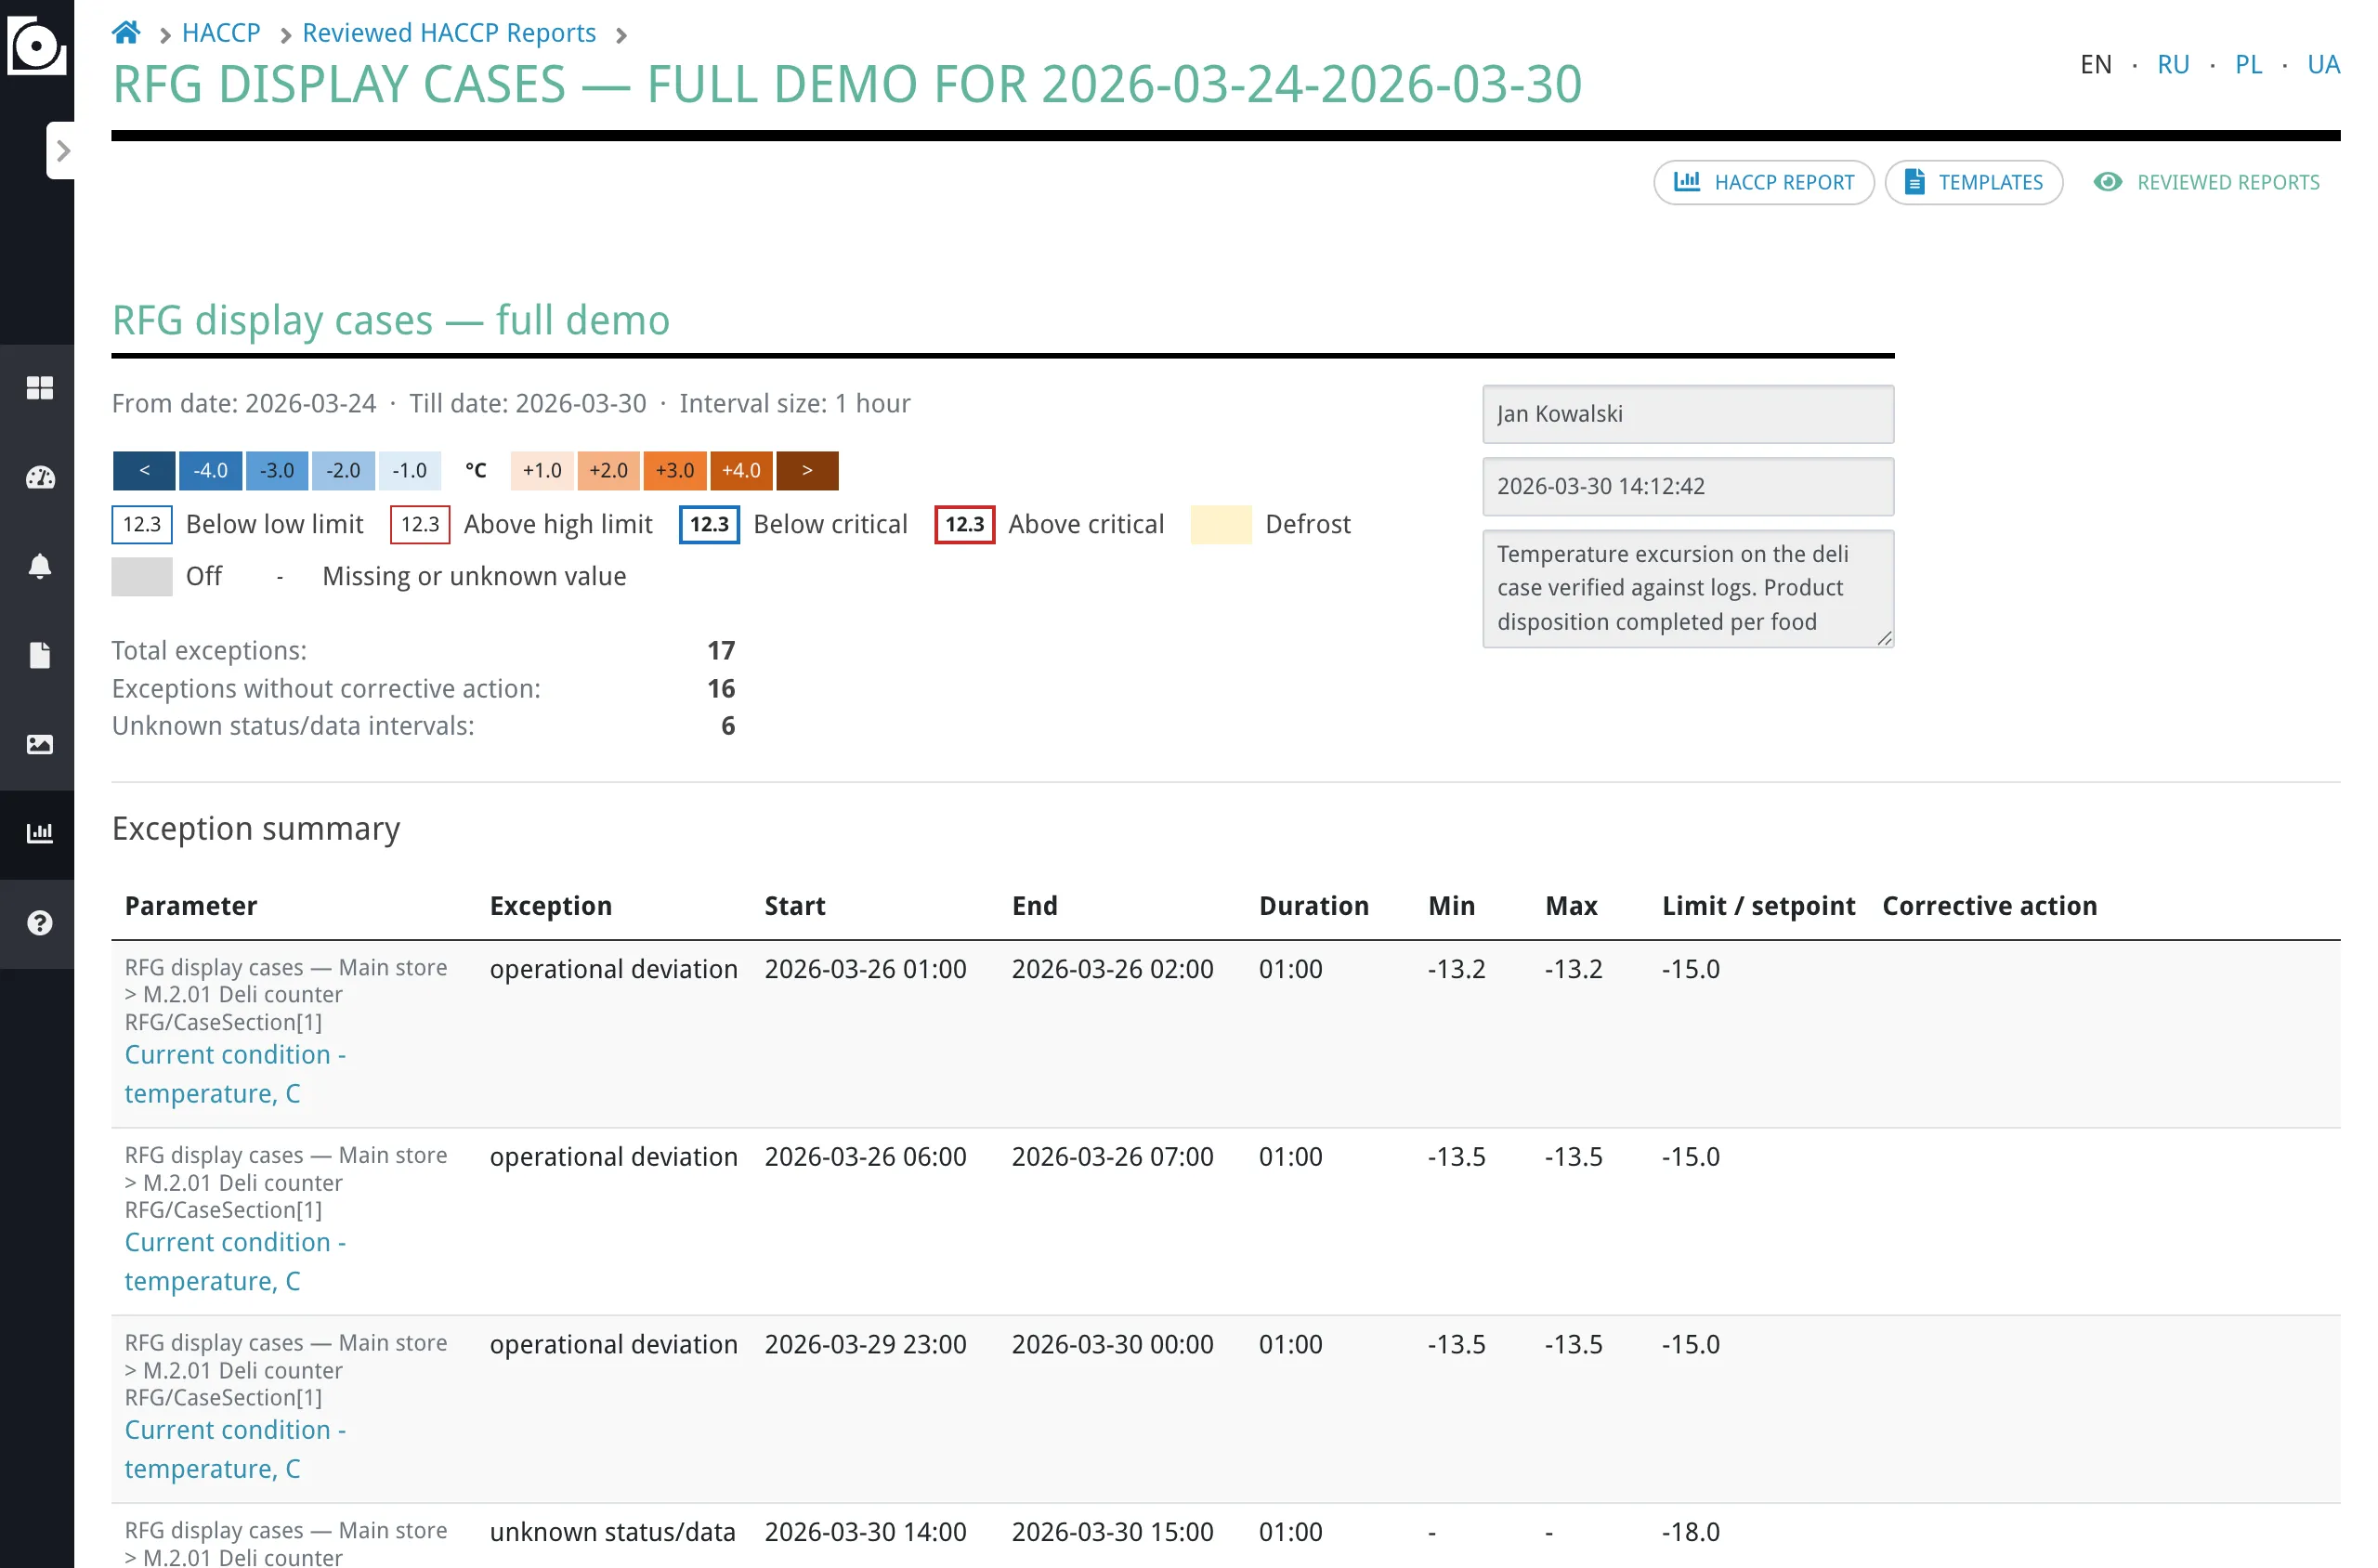Click the -3.0 blue legend swatch
The image size is (2378, 1568).
pos(276,471)
